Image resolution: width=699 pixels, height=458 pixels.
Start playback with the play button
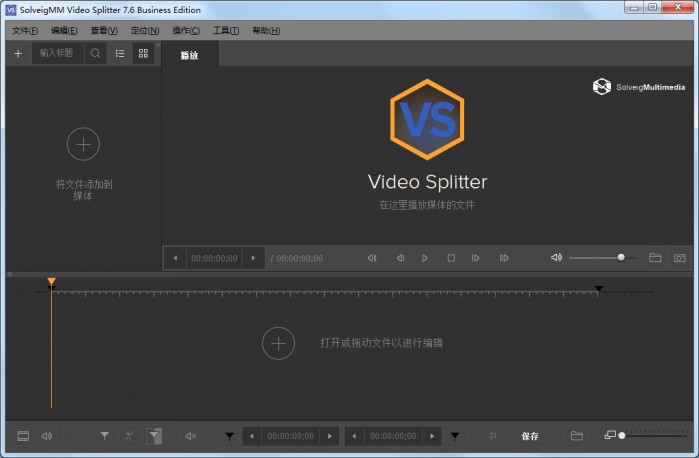click(x=424, y=258)
